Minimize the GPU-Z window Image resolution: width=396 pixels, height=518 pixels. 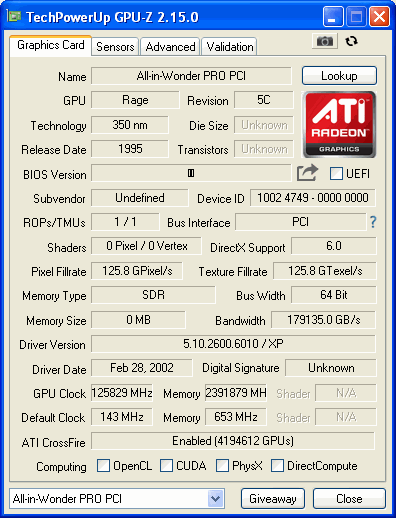tap(333, 16)
